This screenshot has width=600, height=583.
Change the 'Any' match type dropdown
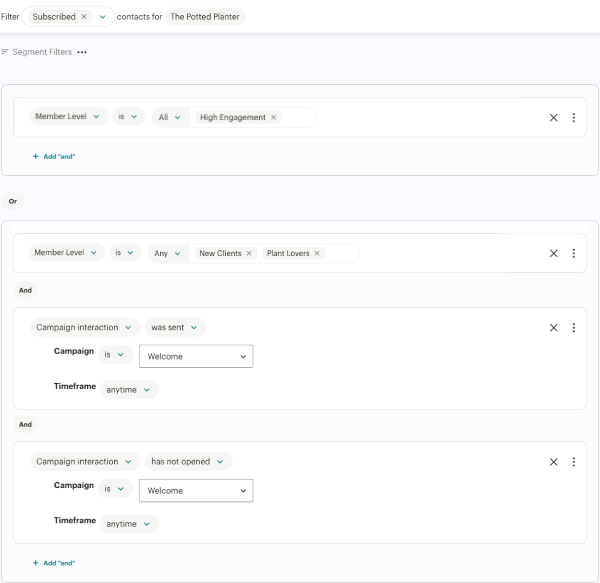click(x=166, y=253)
